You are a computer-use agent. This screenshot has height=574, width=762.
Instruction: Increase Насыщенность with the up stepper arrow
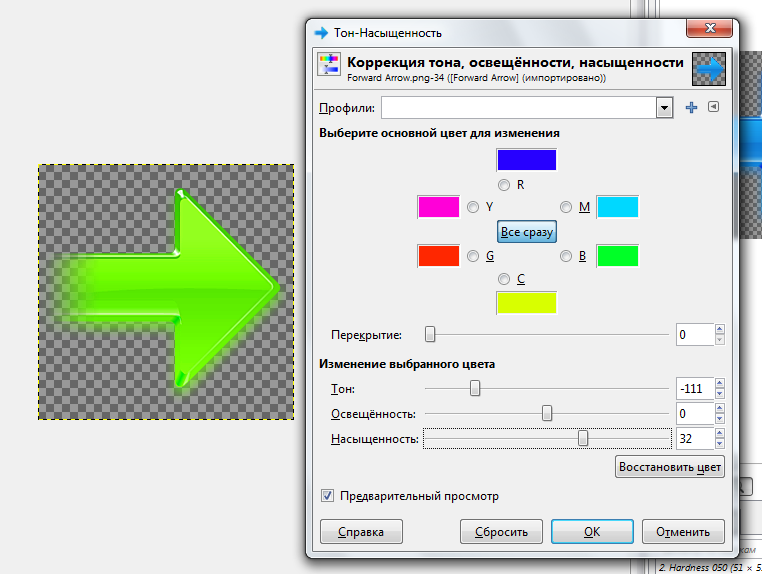coord(720,433)
